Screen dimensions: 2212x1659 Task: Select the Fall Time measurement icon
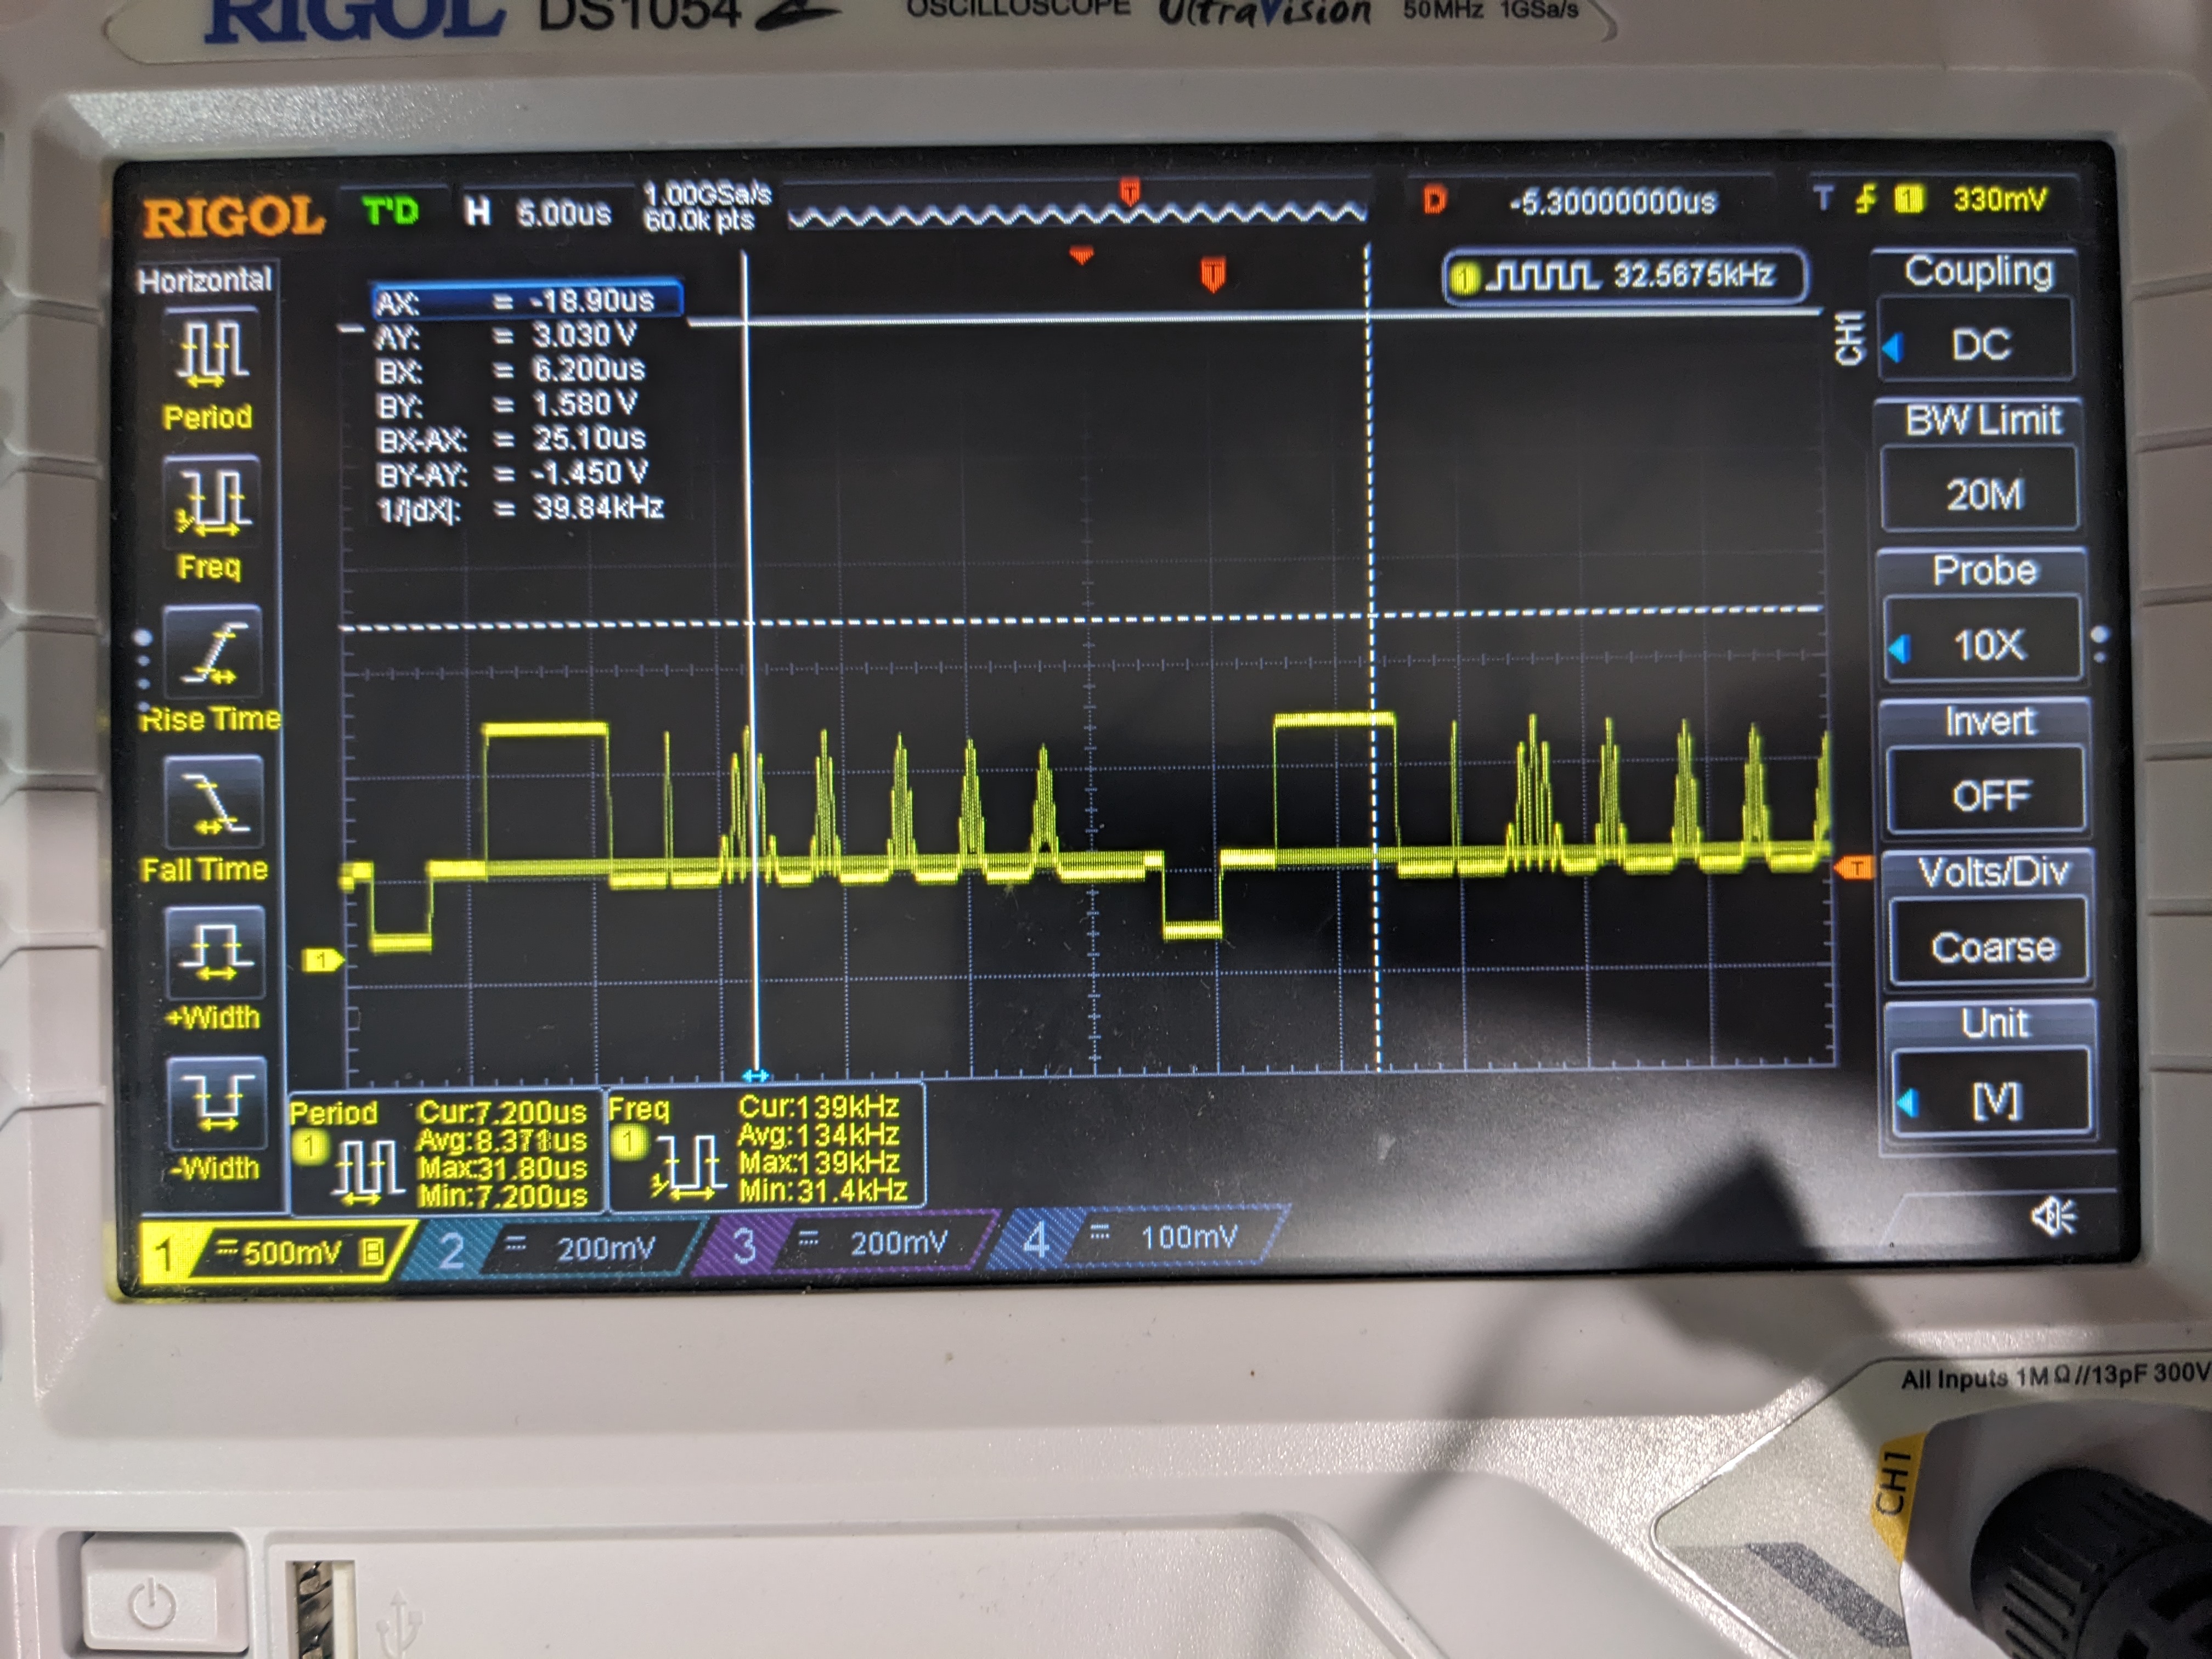[x=213, y=803]
